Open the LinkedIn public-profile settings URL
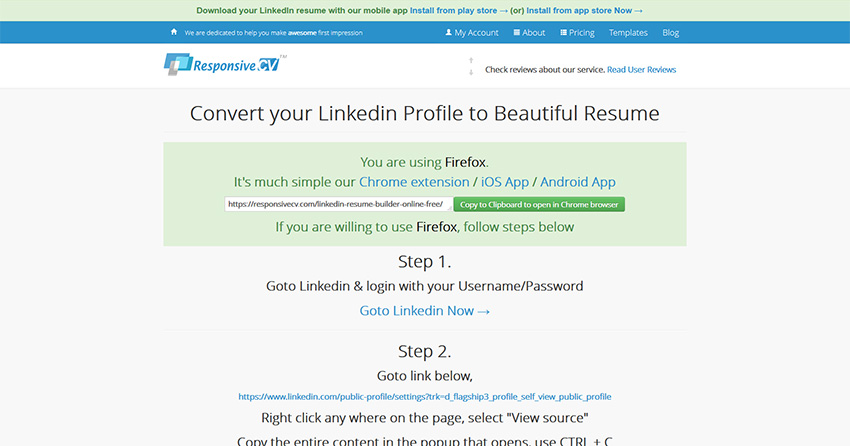This screenshot has width=850, height=446. [x=425, y=396]
